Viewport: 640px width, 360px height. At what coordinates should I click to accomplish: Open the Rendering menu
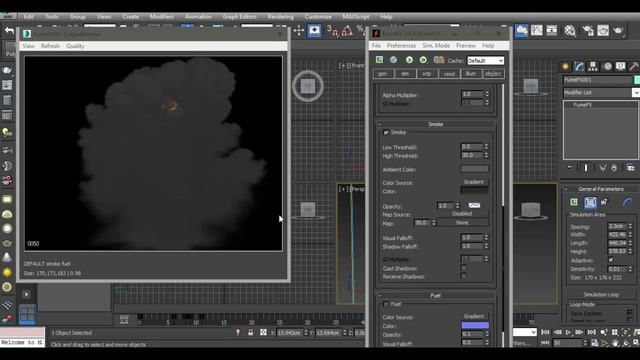(280, 17)
